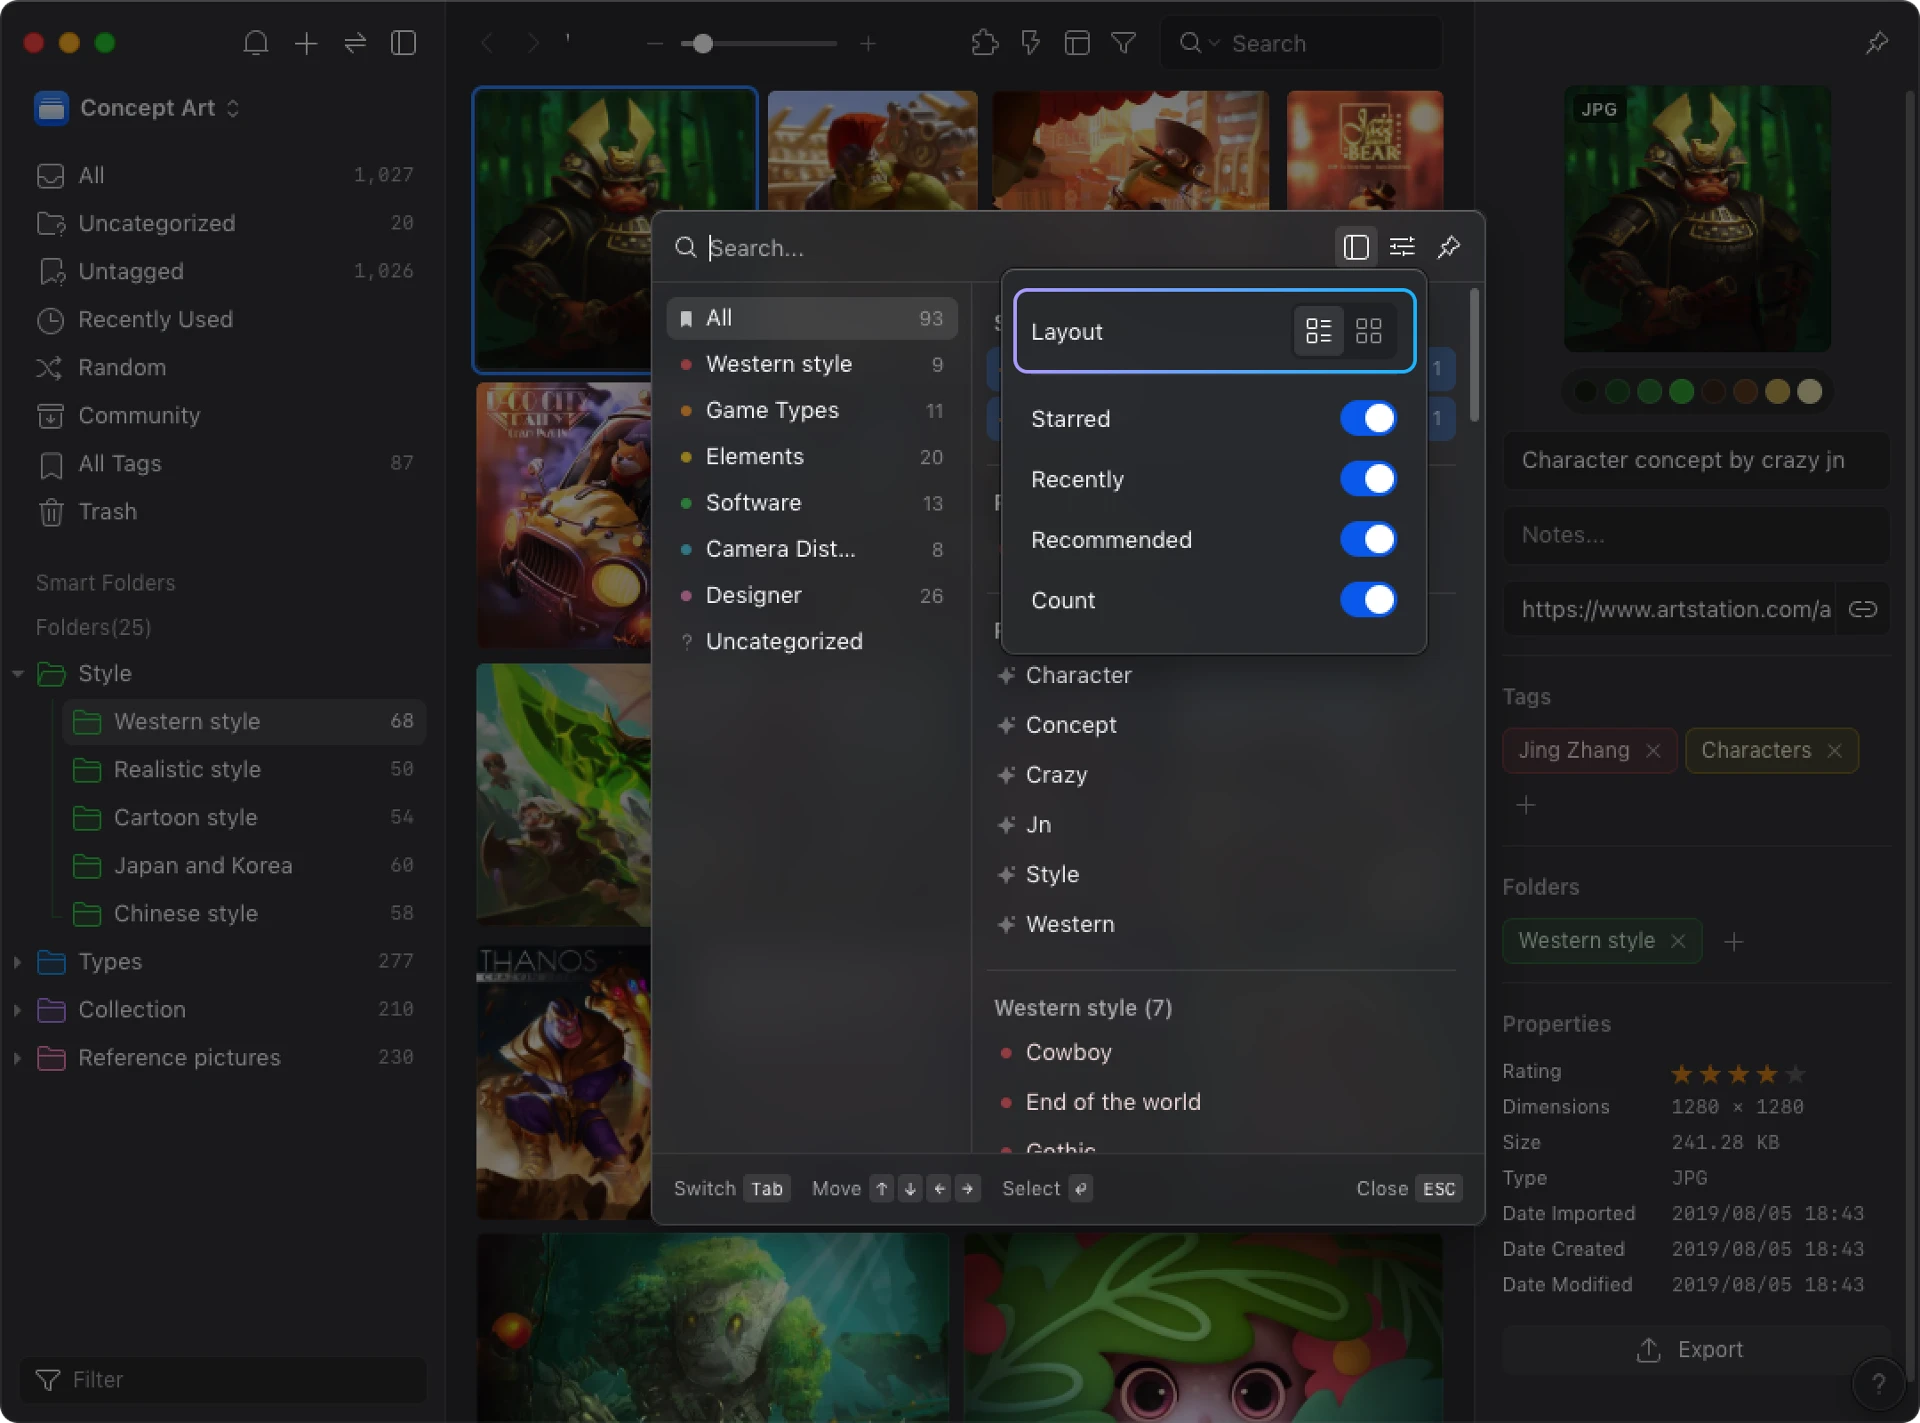Select grid layout icon in Layout row

pyautogui.click(x=1368, y=331)
